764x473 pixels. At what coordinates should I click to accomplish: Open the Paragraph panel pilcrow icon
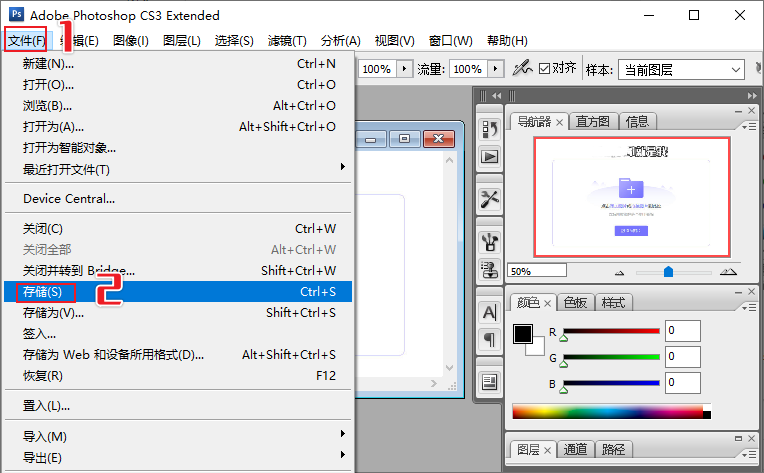click(x=489, y=340)
